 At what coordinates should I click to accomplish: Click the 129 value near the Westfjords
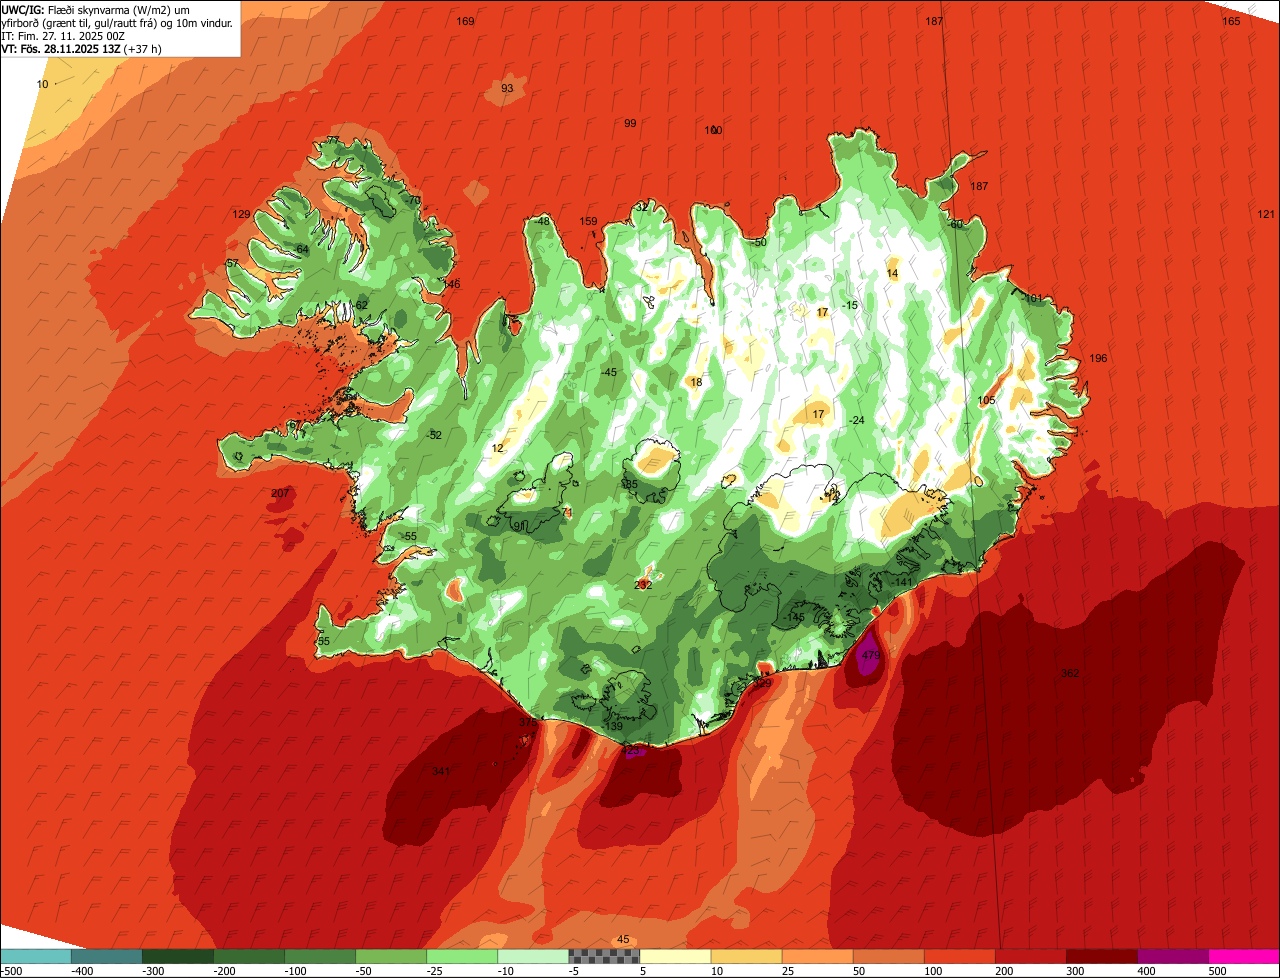[241, 214]
